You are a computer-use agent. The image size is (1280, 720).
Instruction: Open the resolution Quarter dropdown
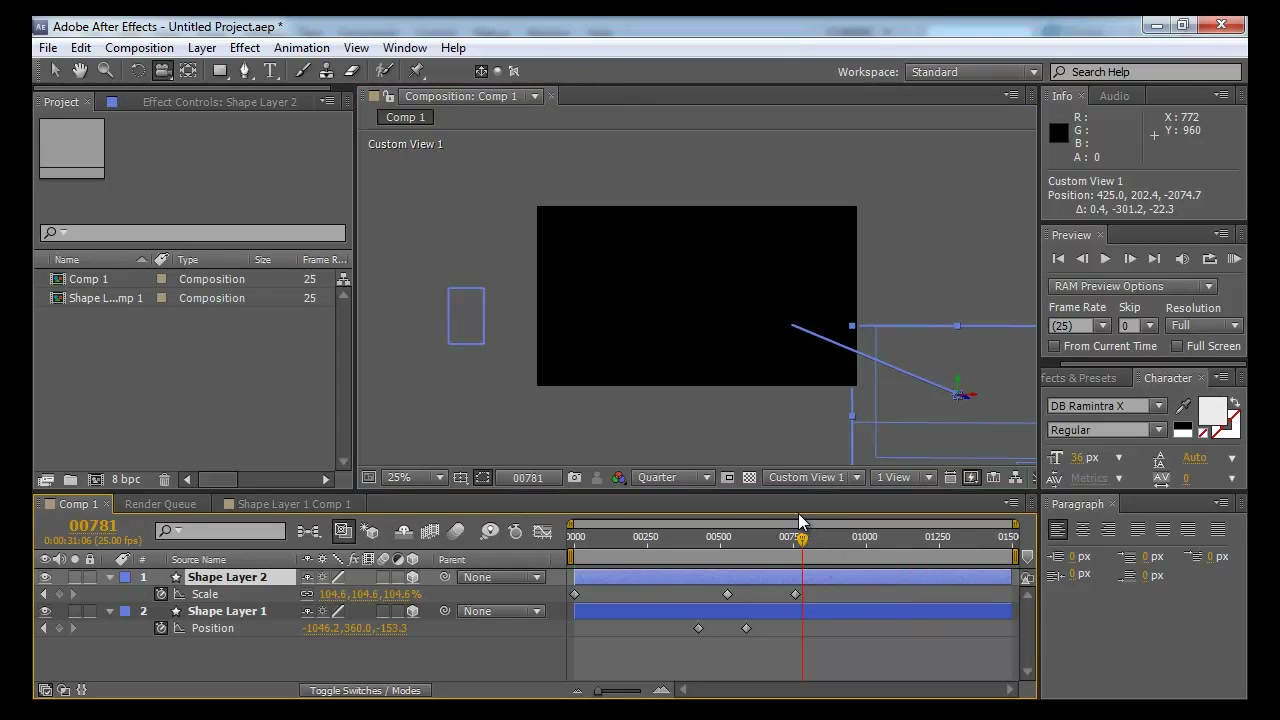tap(674, 478)
